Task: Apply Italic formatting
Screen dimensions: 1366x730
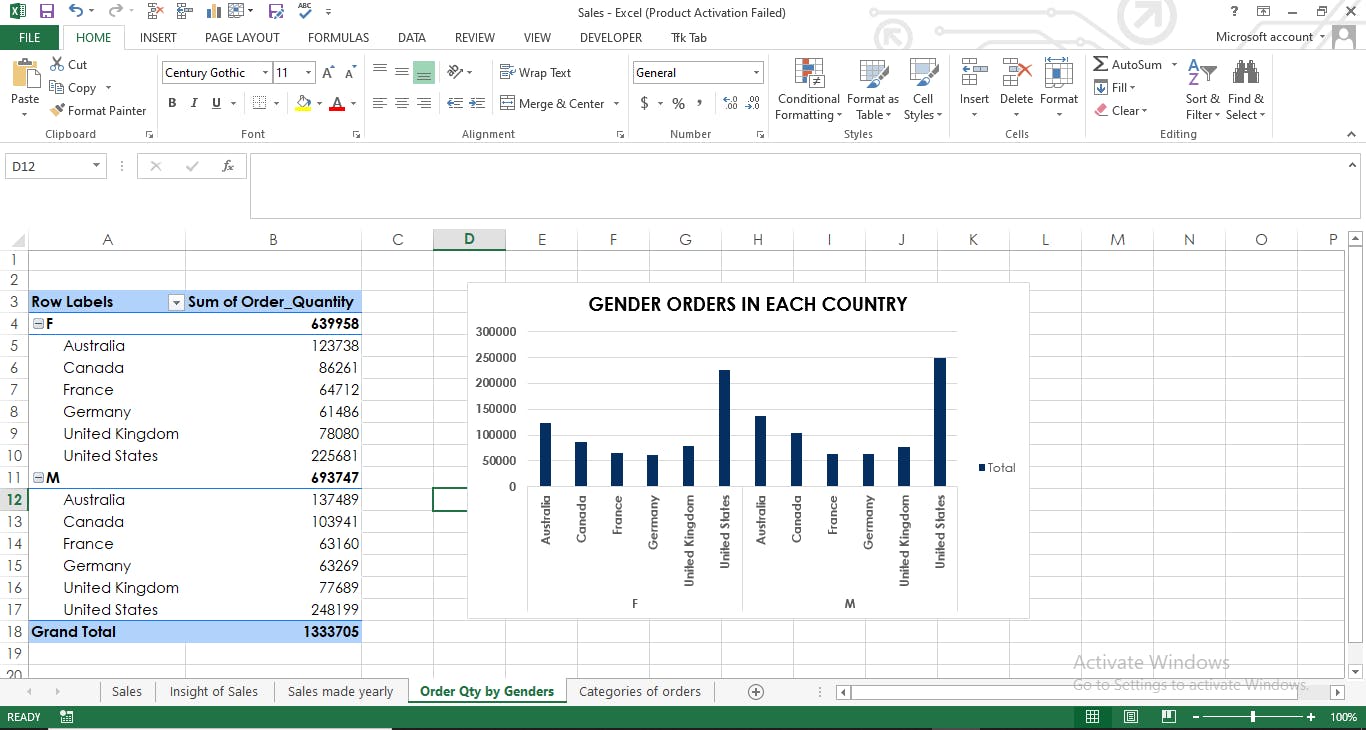Action: pyautogui.click(x=194, y=103)
